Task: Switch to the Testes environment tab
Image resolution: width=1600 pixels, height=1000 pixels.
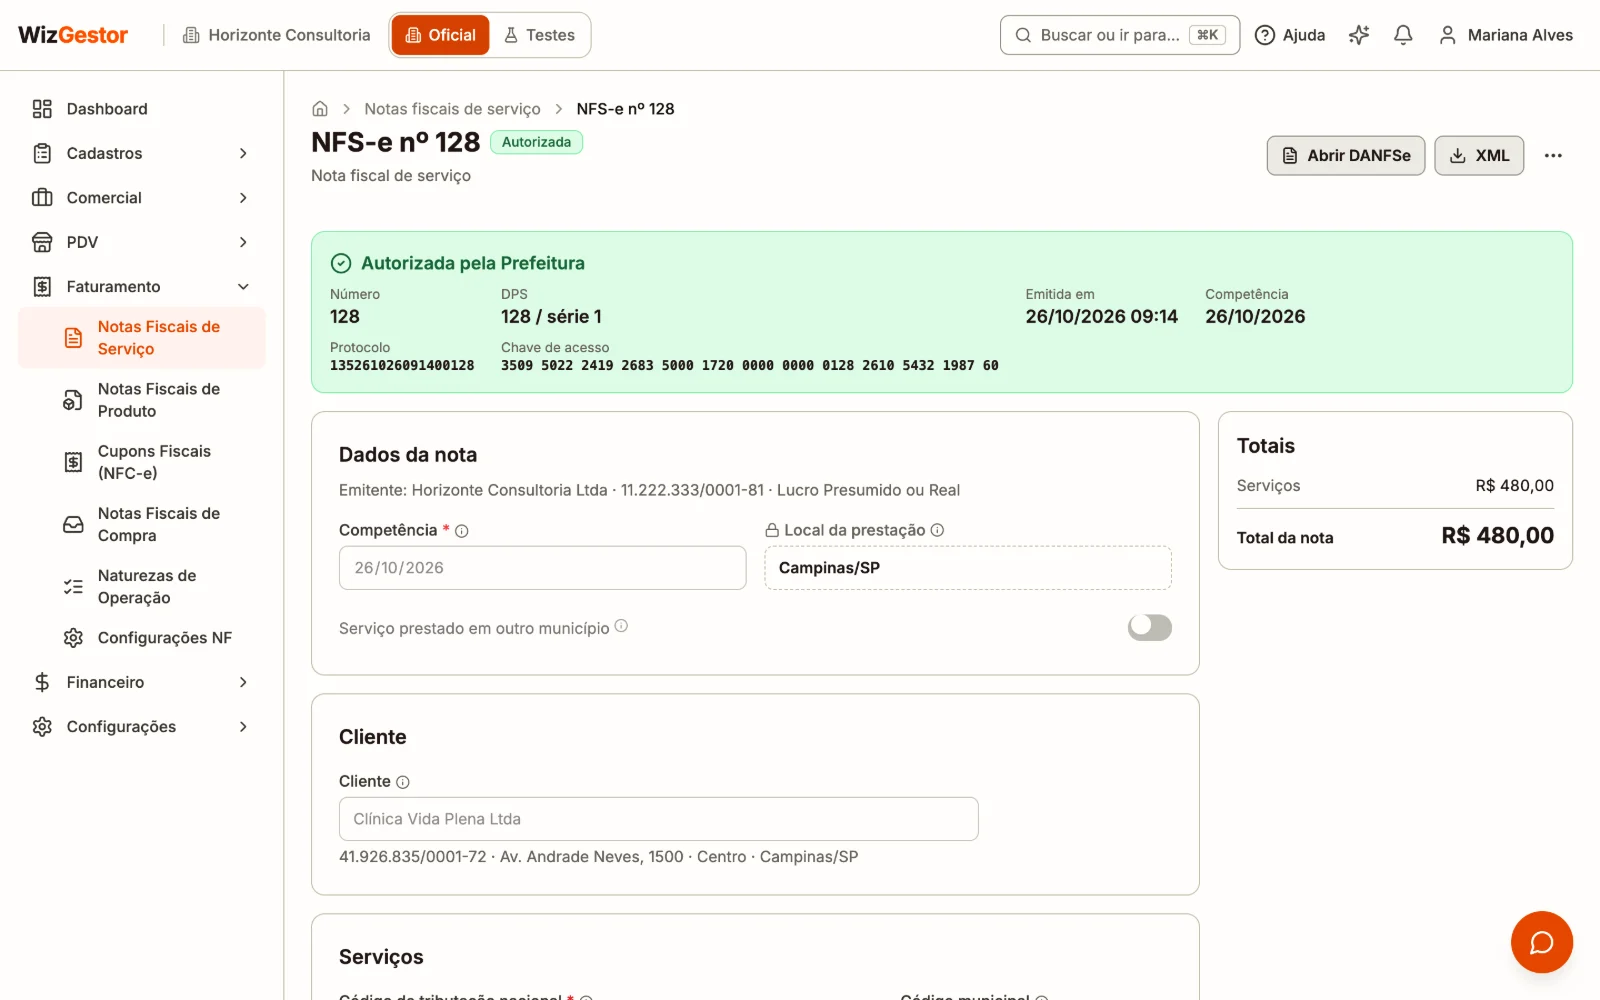Action: click(539, 35)
